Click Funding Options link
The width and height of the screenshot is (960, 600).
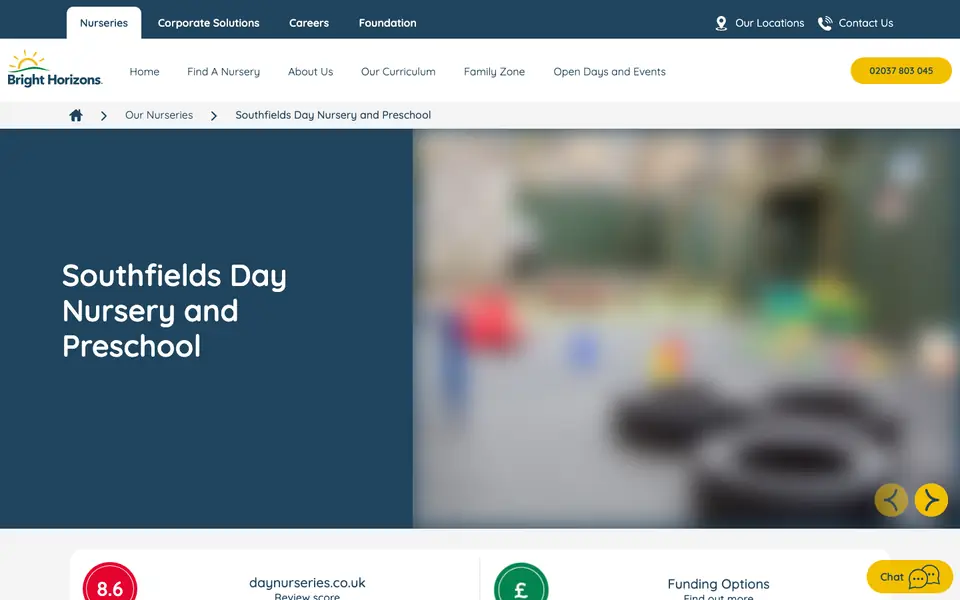[718, 584]
